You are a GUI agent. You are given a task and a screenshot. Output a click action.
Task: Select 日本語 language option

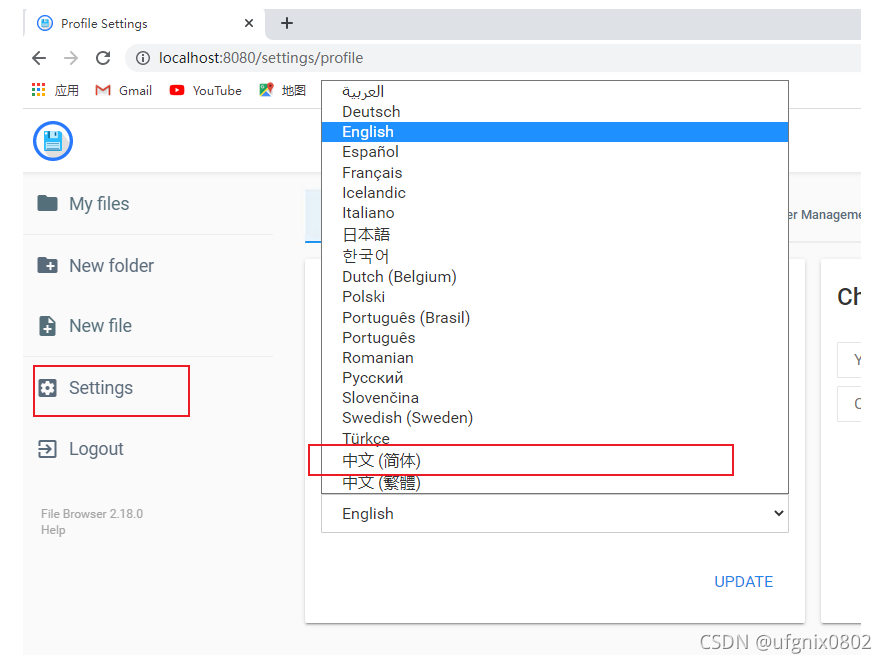[x=366, y=234]
